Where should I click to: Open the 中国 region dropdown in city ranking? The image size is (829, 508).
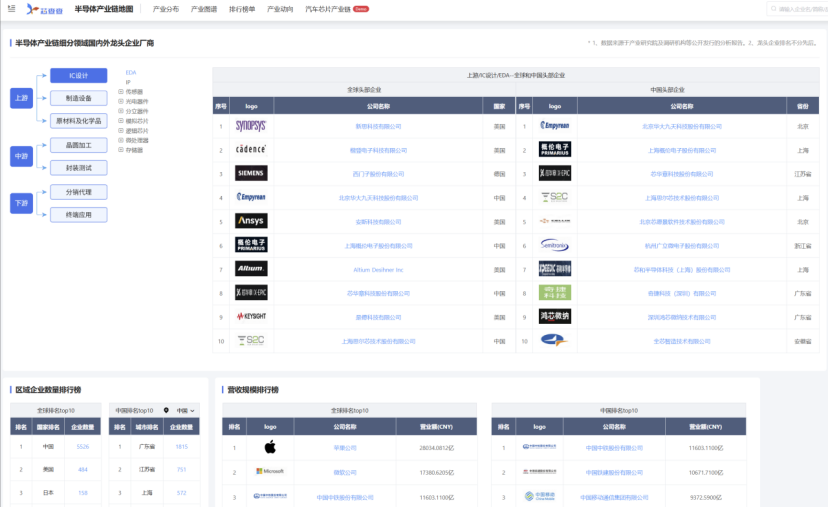coord(186,411)
